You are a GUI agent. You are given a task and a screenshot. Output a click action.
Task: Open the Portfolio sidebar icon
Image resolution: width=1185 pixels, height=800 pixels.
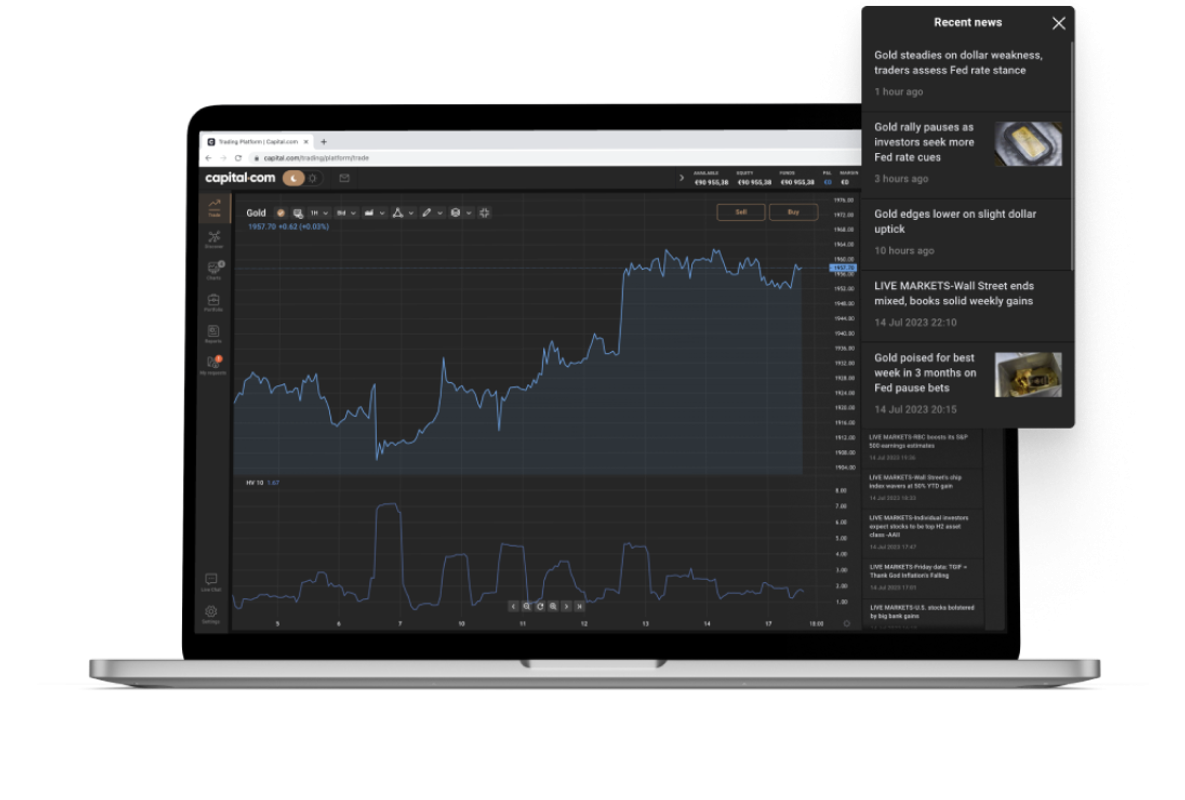point(213,302)
